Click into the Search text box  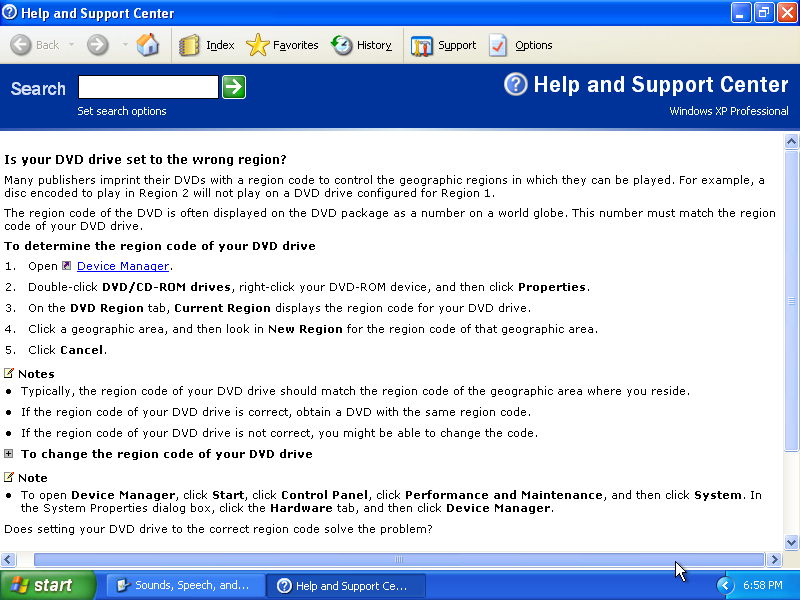(148, 87)
